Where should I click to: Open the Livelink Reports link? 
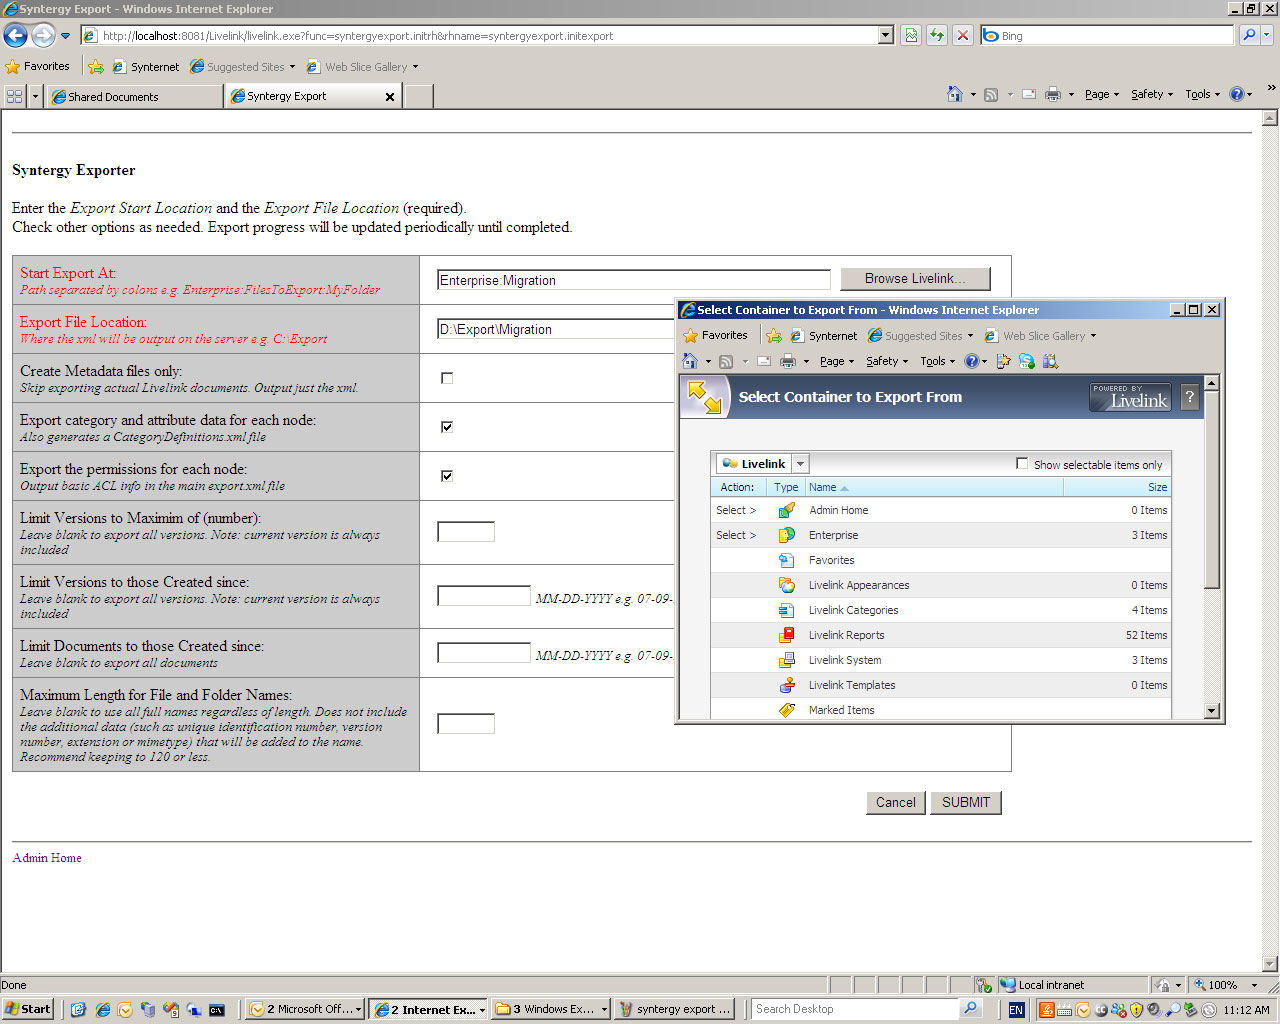(x=846, y=635)
